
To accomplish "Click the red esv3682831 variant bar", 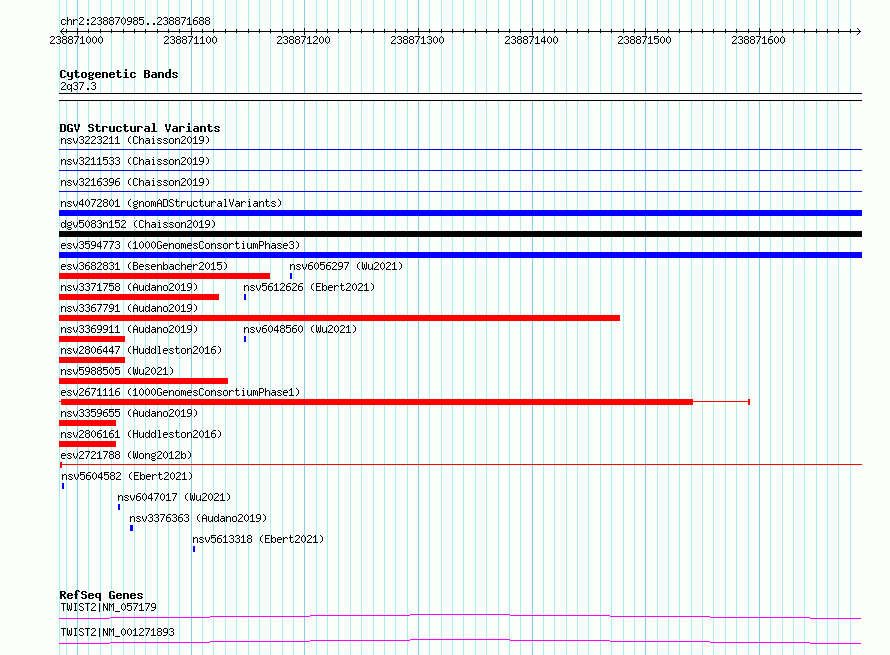I will [165, 276].
